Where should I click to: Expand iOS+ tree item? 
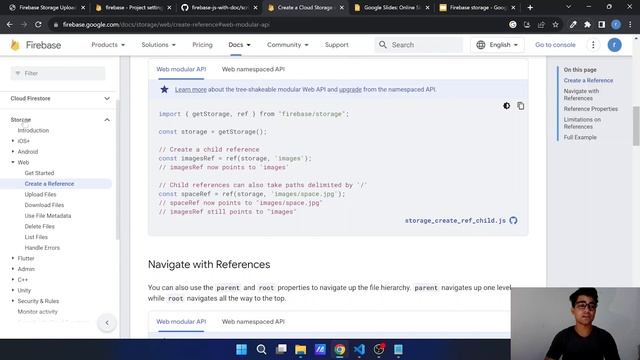[x=13, y=141]
